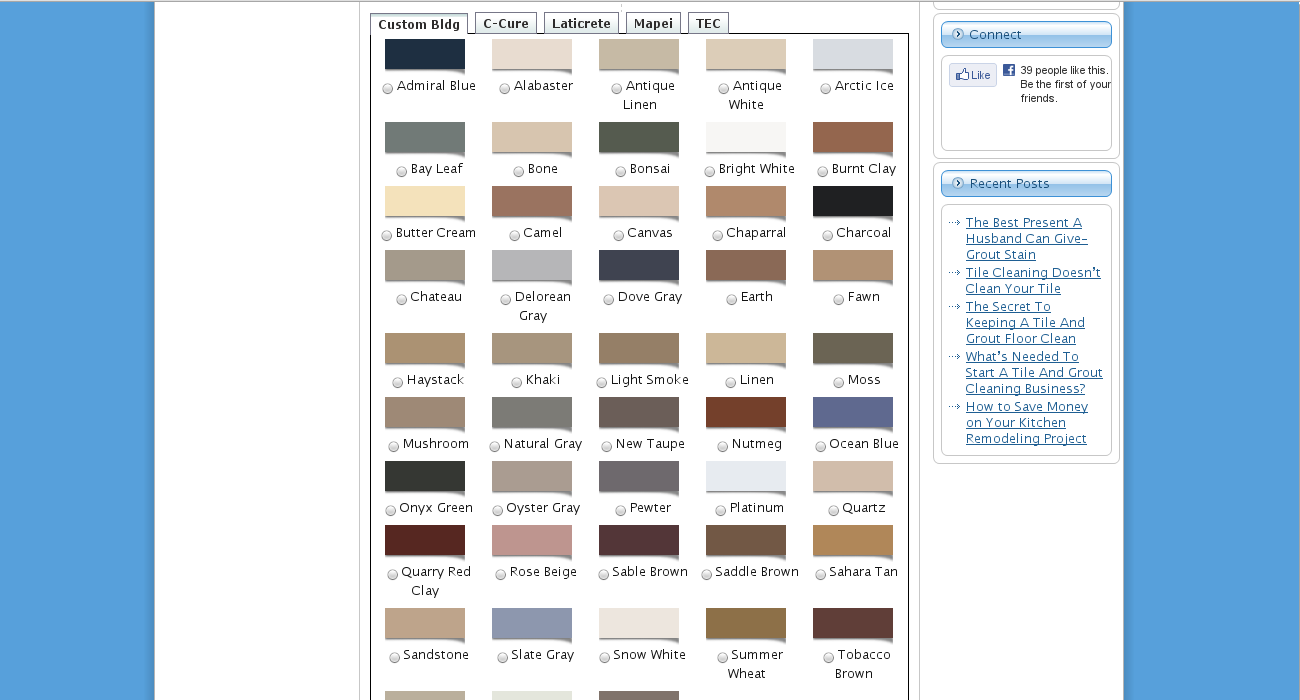This screenshot has width=1300, height=700.
Task: Click the Facebook logo icon
Action: click(1009, 70)
